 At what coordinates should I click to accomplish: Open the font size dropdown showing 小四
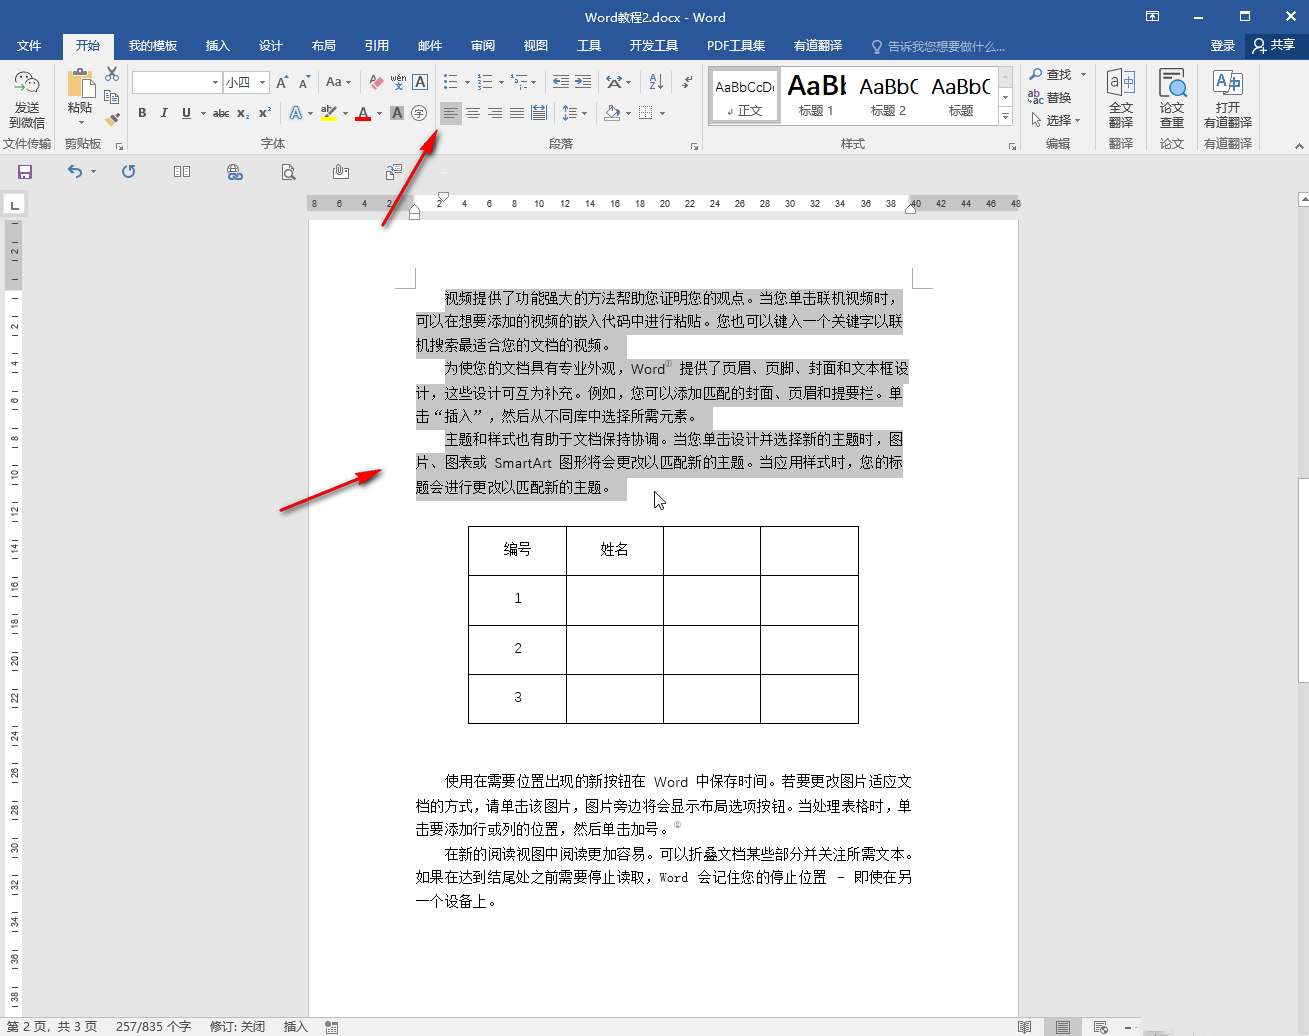click(263, 82)
